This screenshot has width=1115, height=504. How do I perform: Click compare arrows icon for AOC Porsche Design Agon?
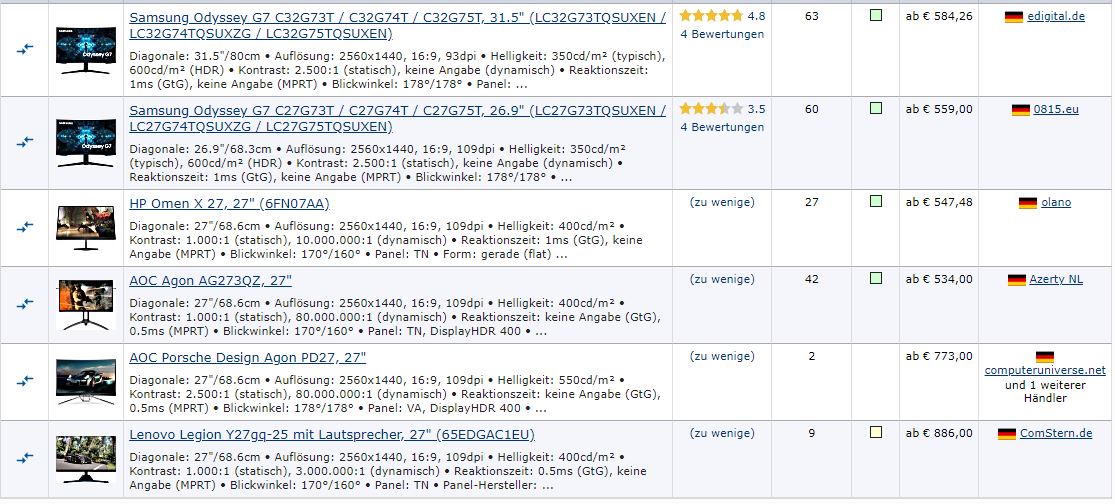(x=25, y=381)
